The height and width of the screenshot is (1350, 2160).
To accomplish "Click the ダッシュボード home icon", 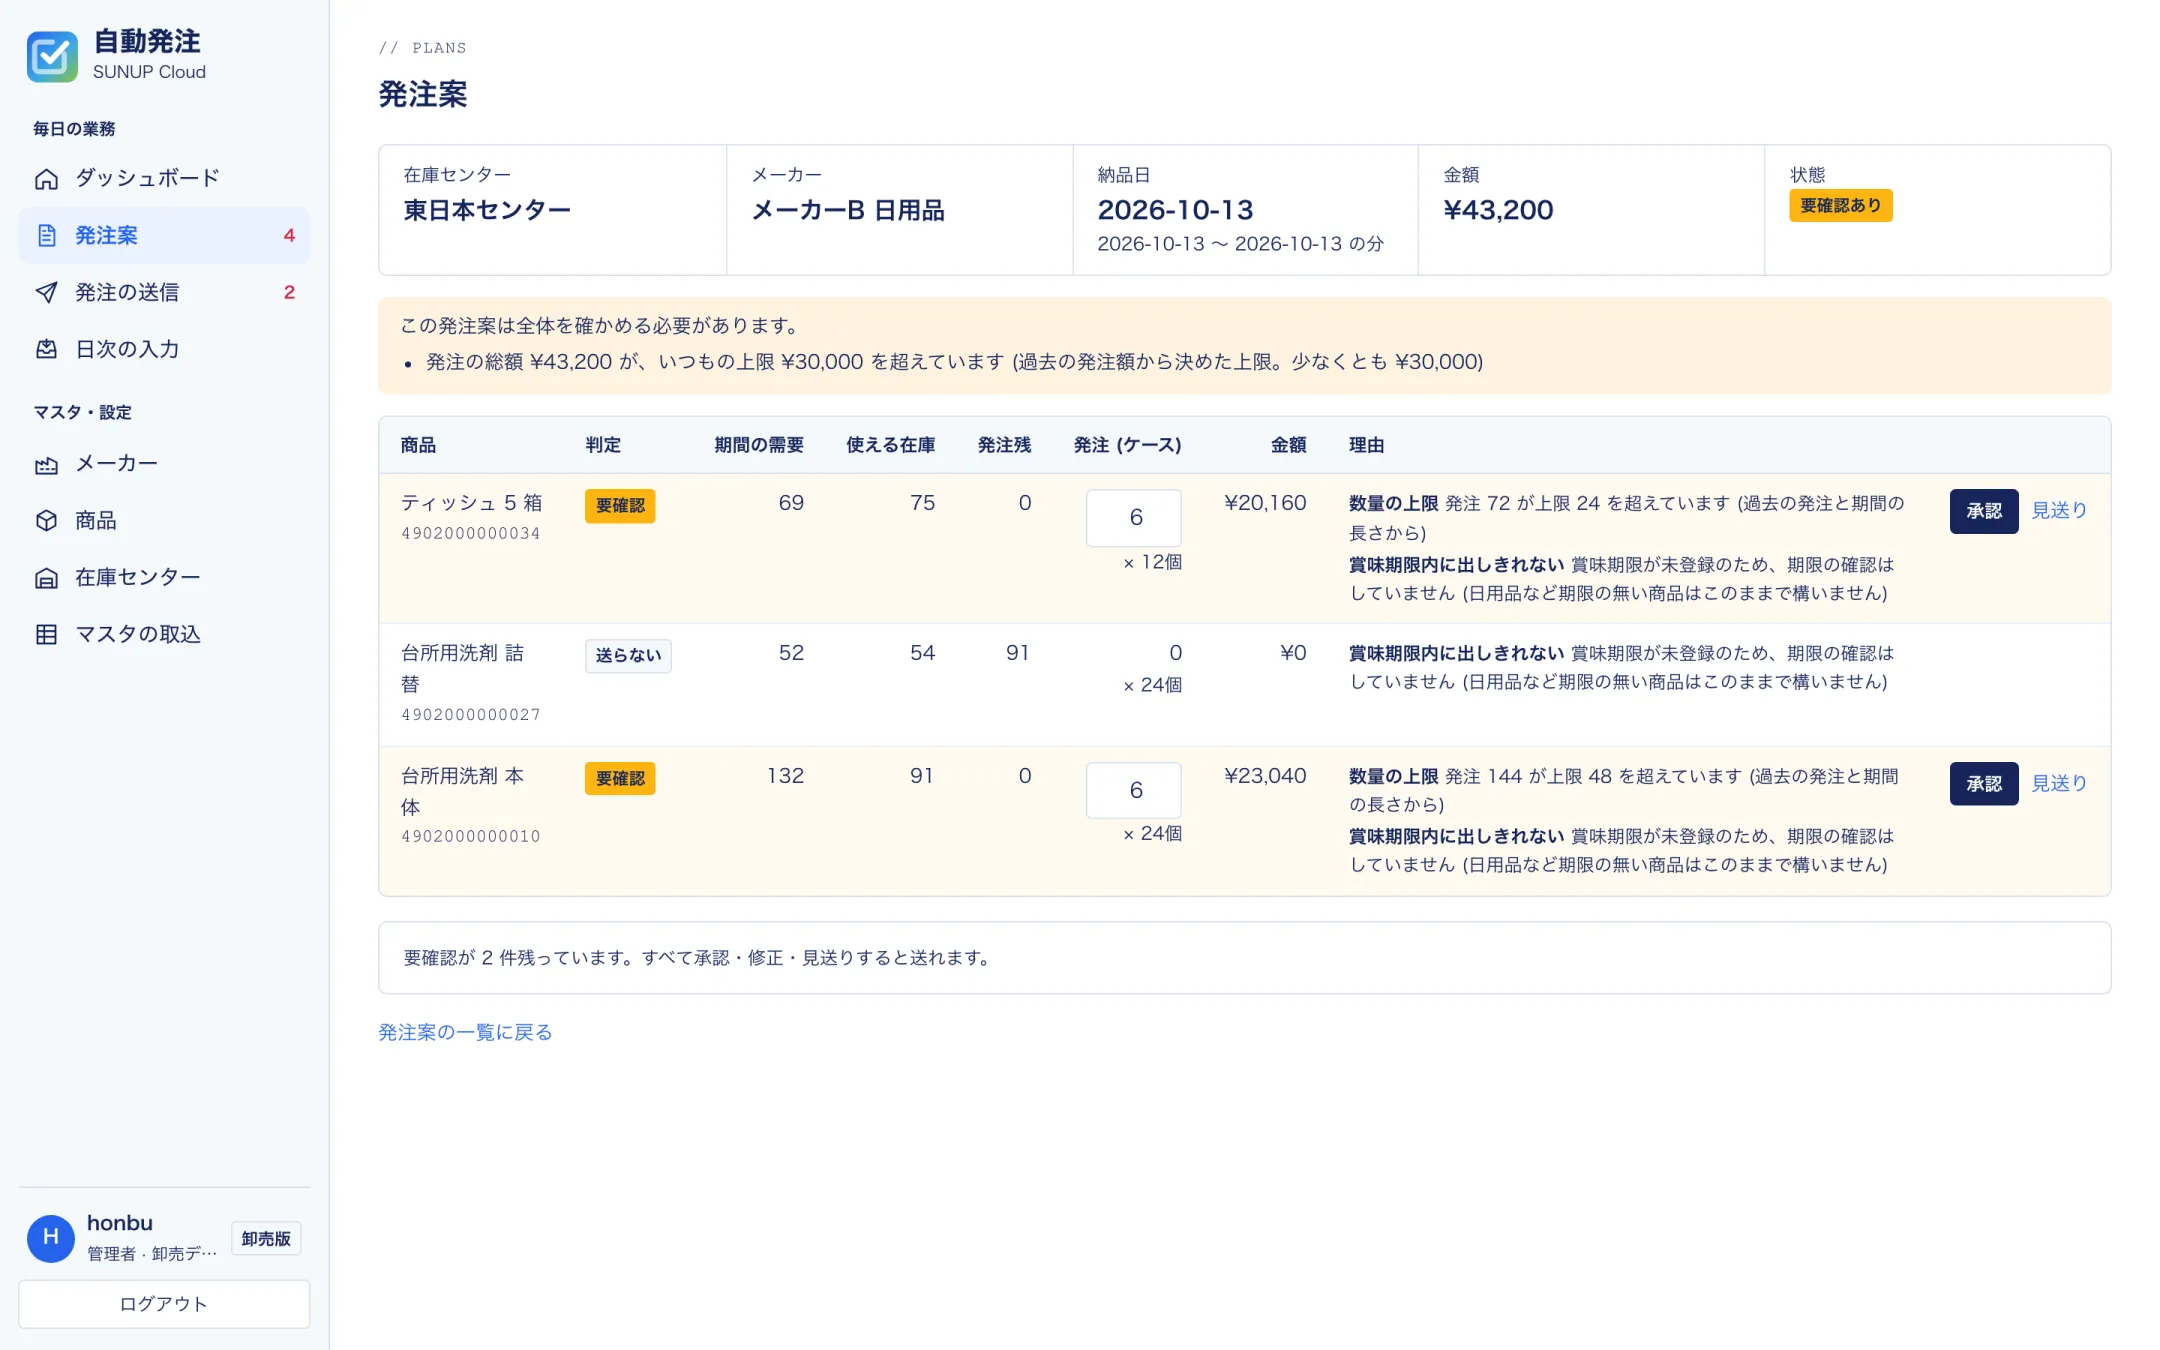I will (x=46, y=179).
